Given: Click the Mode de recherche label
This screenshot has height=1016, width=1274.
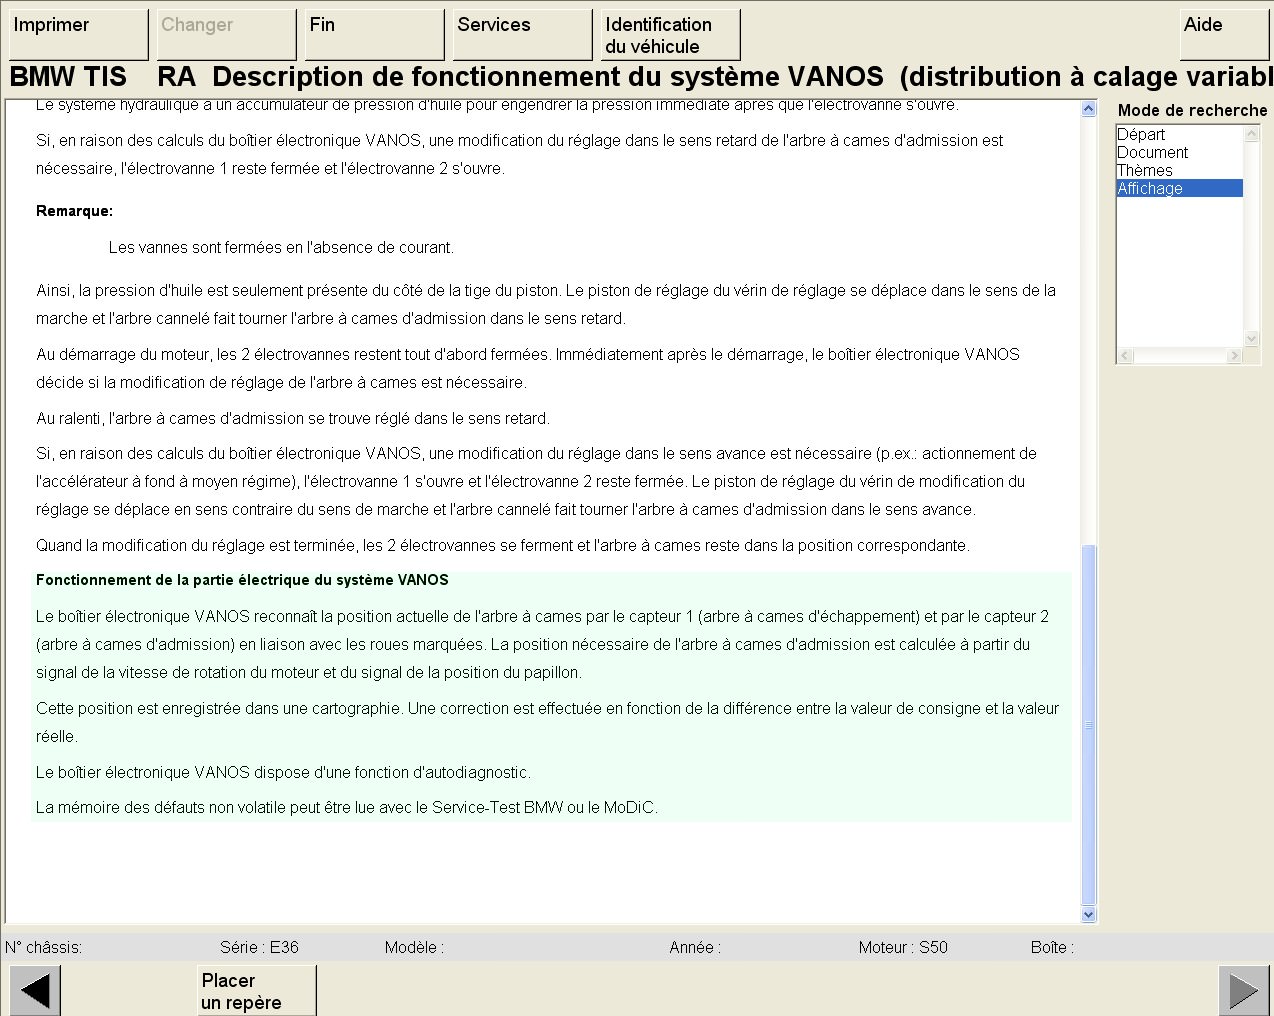Looking at the screenshot, I should [x=1192, y=110].
